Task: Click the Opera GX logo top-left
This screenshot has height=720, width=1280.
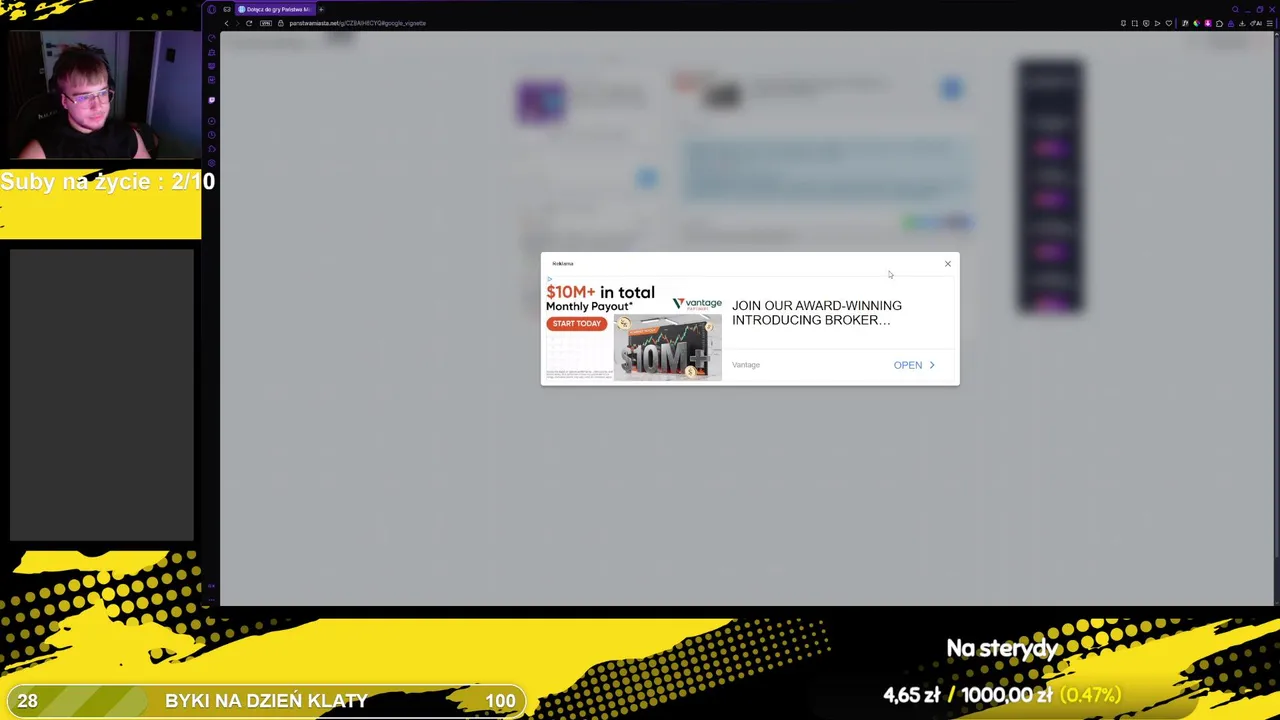Action: click(211, 9)
